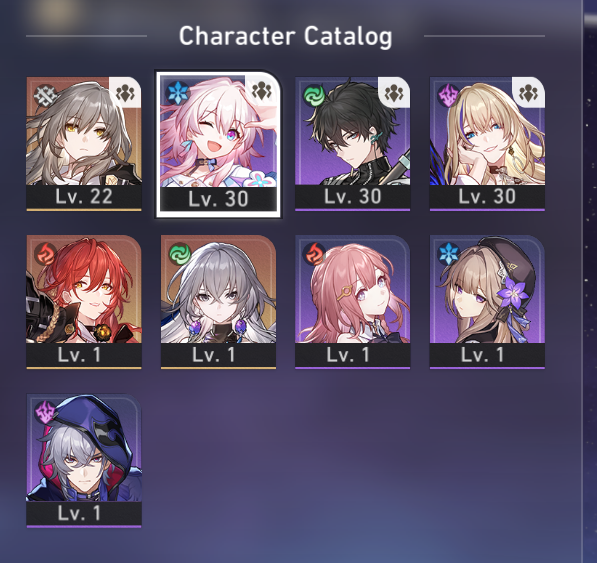The image size is (597, 563).
Task: Click the Character Catalog heading
Action: 286,37
